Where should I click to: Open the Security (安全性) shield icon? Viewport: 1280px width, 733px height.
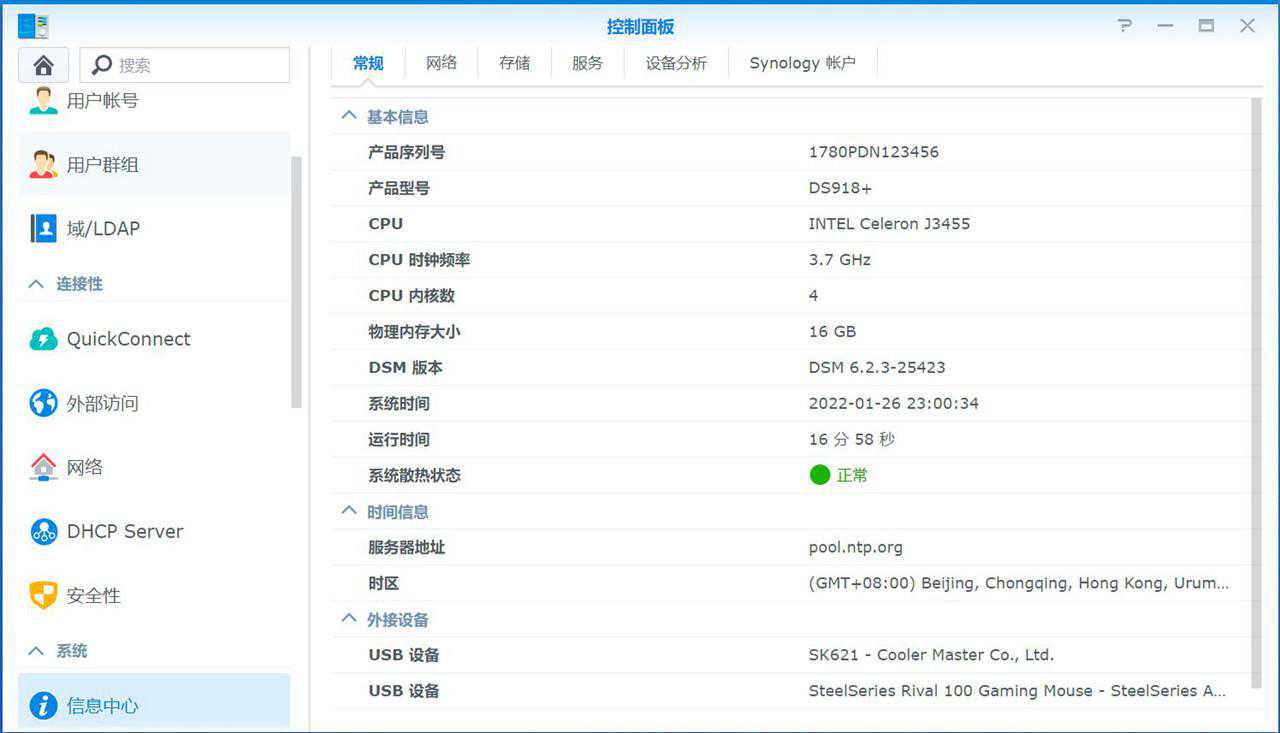(43, 595)
